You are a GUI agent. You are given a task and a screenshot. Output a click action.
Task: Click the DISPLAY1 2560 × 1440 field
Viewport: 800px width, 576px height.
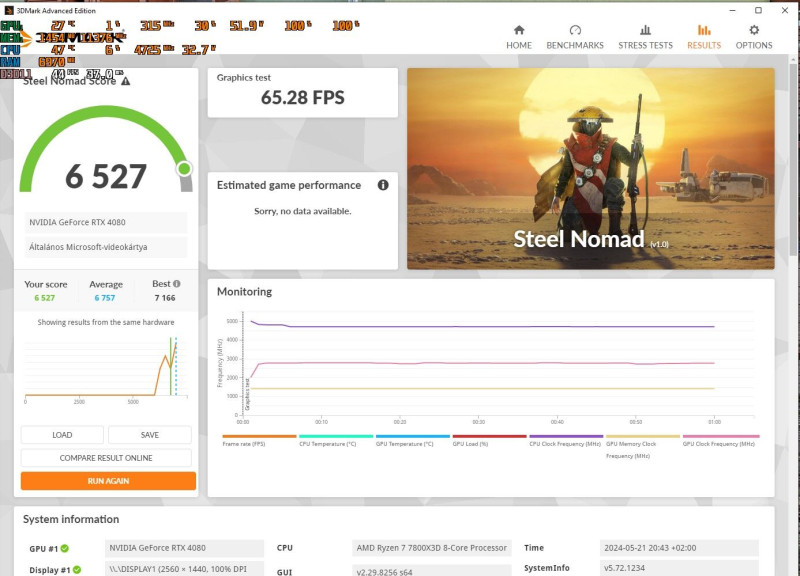184,569
